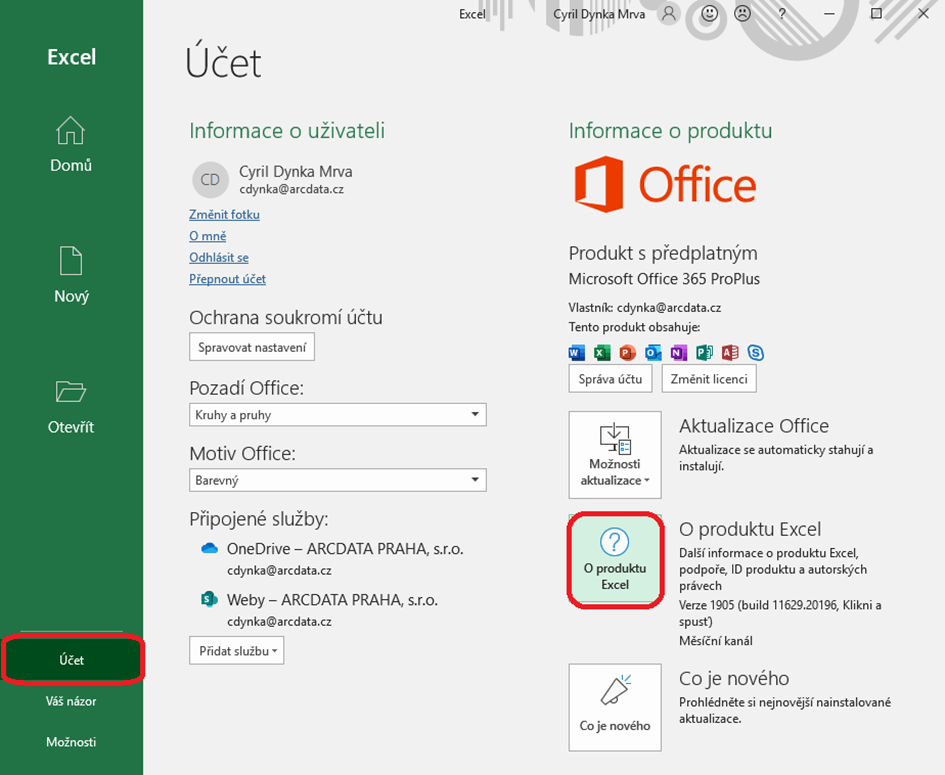945x775 pixels.
Task: Click Změnit licenci button
Action: pos(709,379)
